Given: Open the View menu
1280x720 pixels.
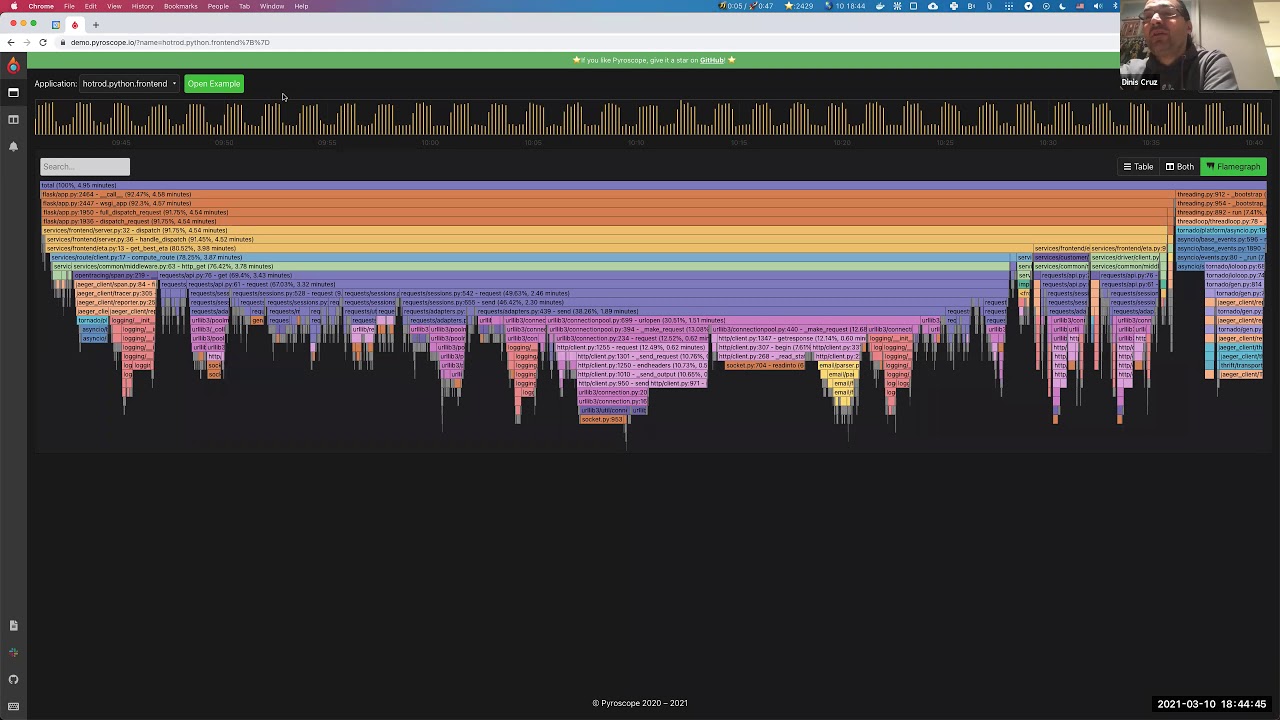Looking at the screenshot, I should click(114, 6).
